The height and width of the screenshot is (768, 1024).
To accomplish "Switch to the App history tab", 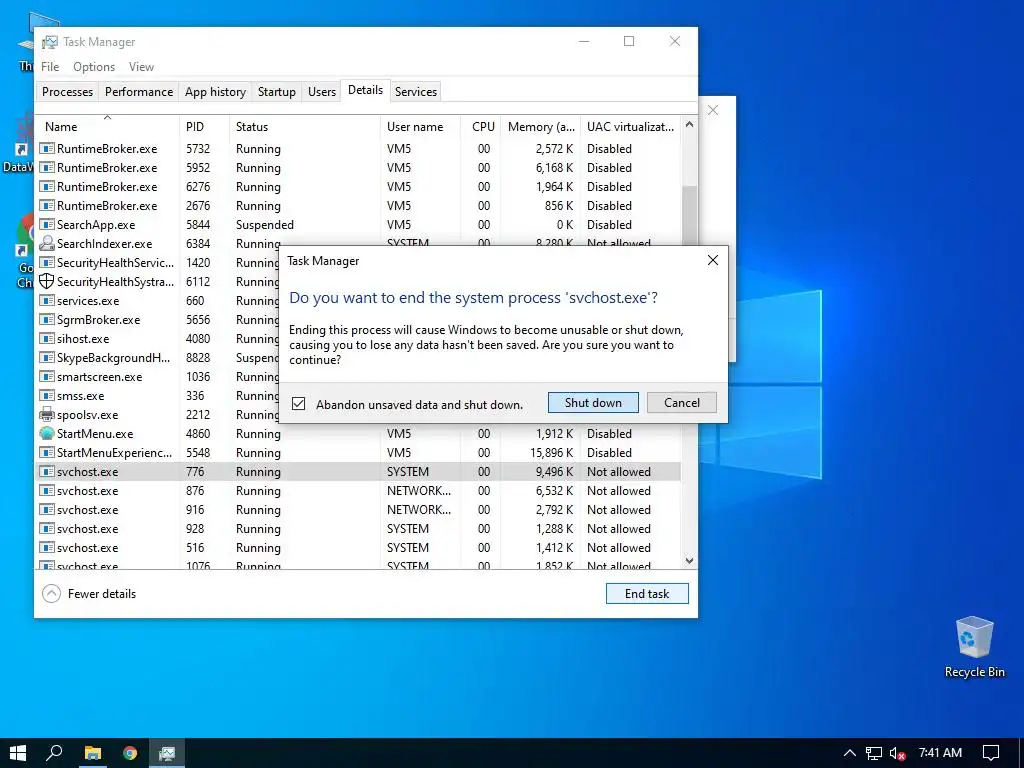I will pyautogui.click(x=215, y=91).
